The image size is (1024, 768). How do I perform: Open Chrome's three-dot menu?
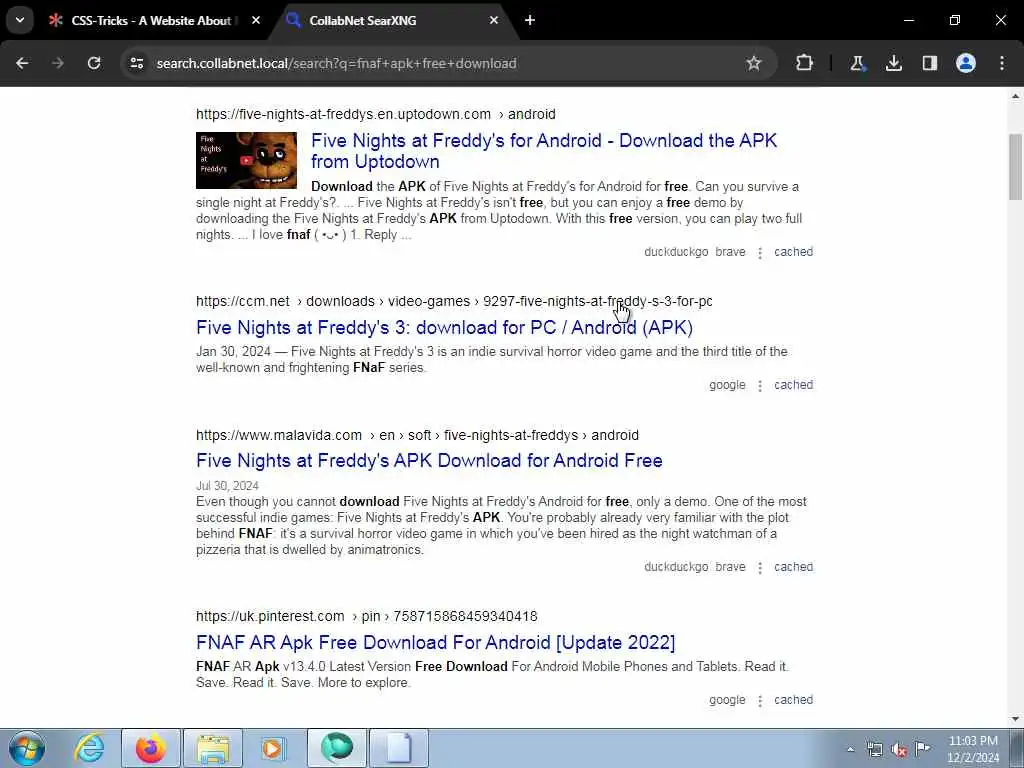coord(1002,63)
